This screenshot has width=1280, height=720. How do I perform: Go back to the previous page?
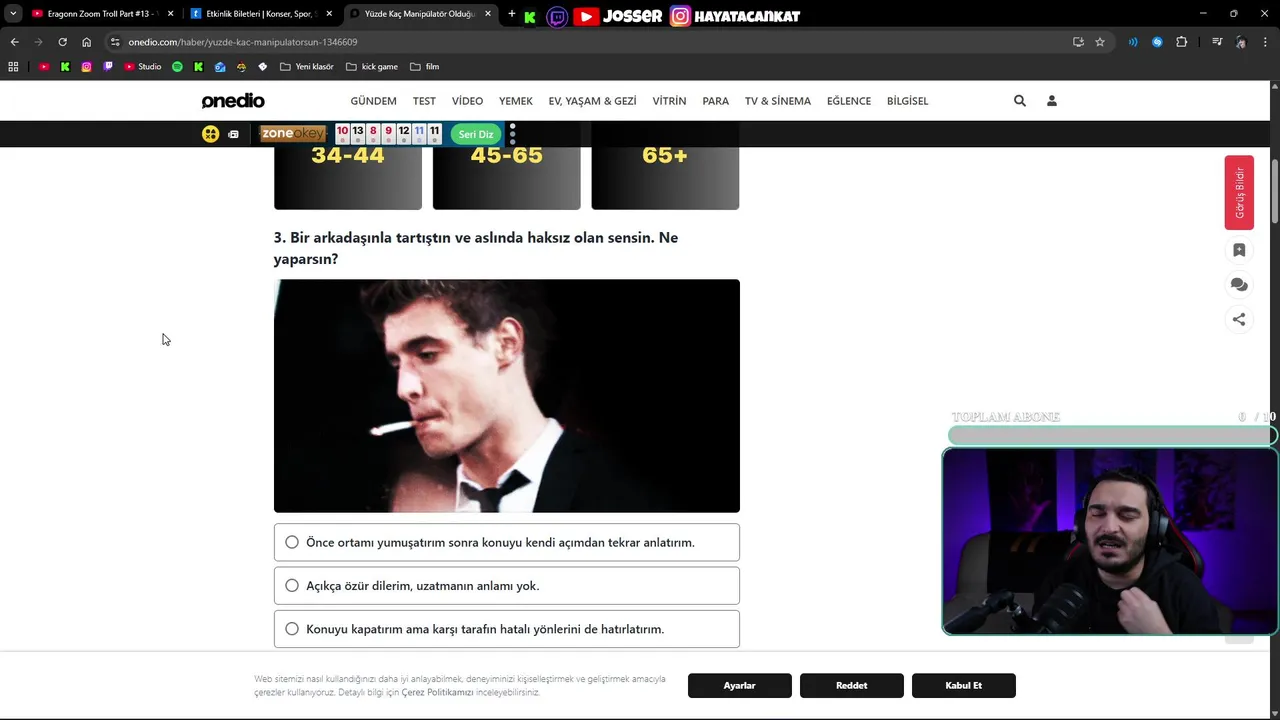coord(14,42)
